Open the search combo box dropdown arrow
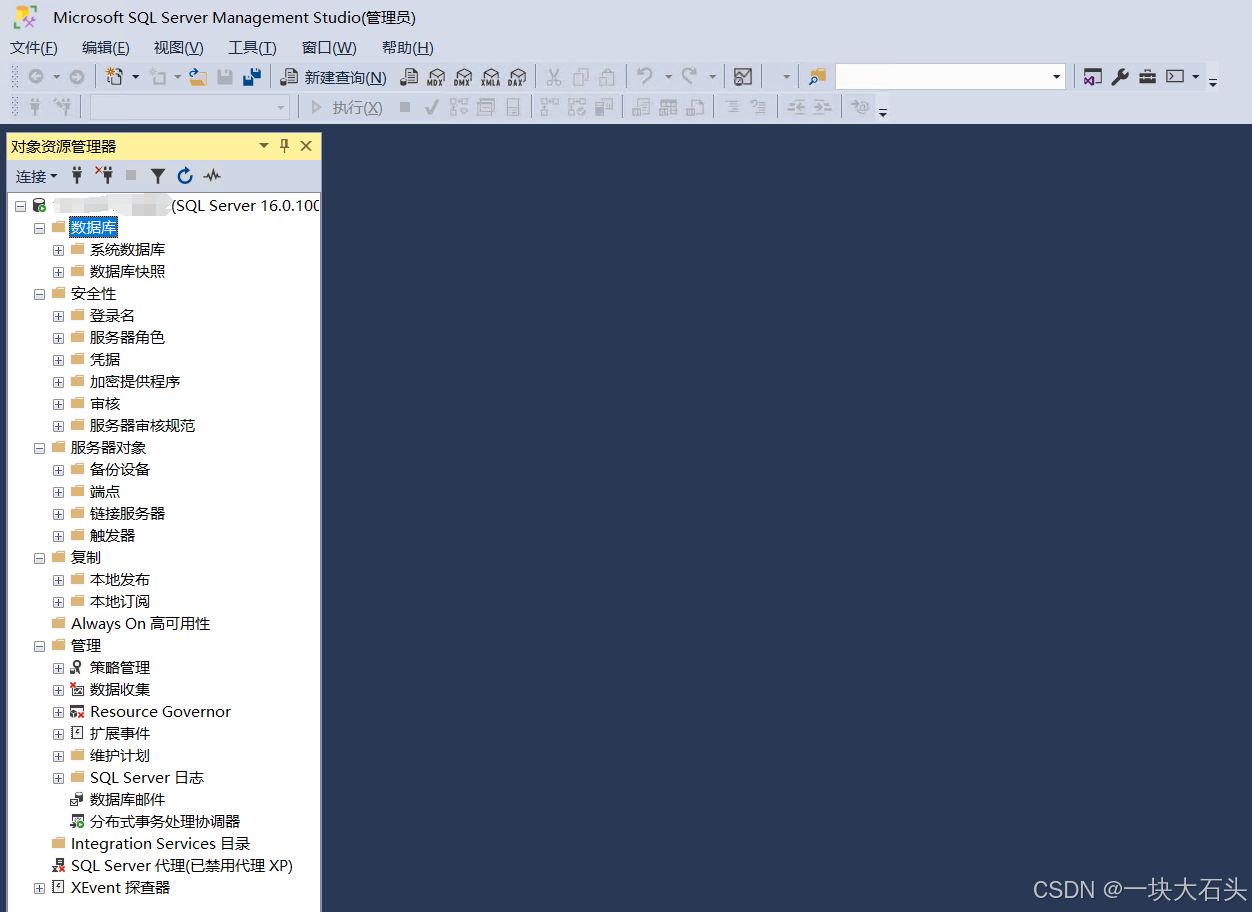Screen dimensions: 1252x912 (1056, 77)
